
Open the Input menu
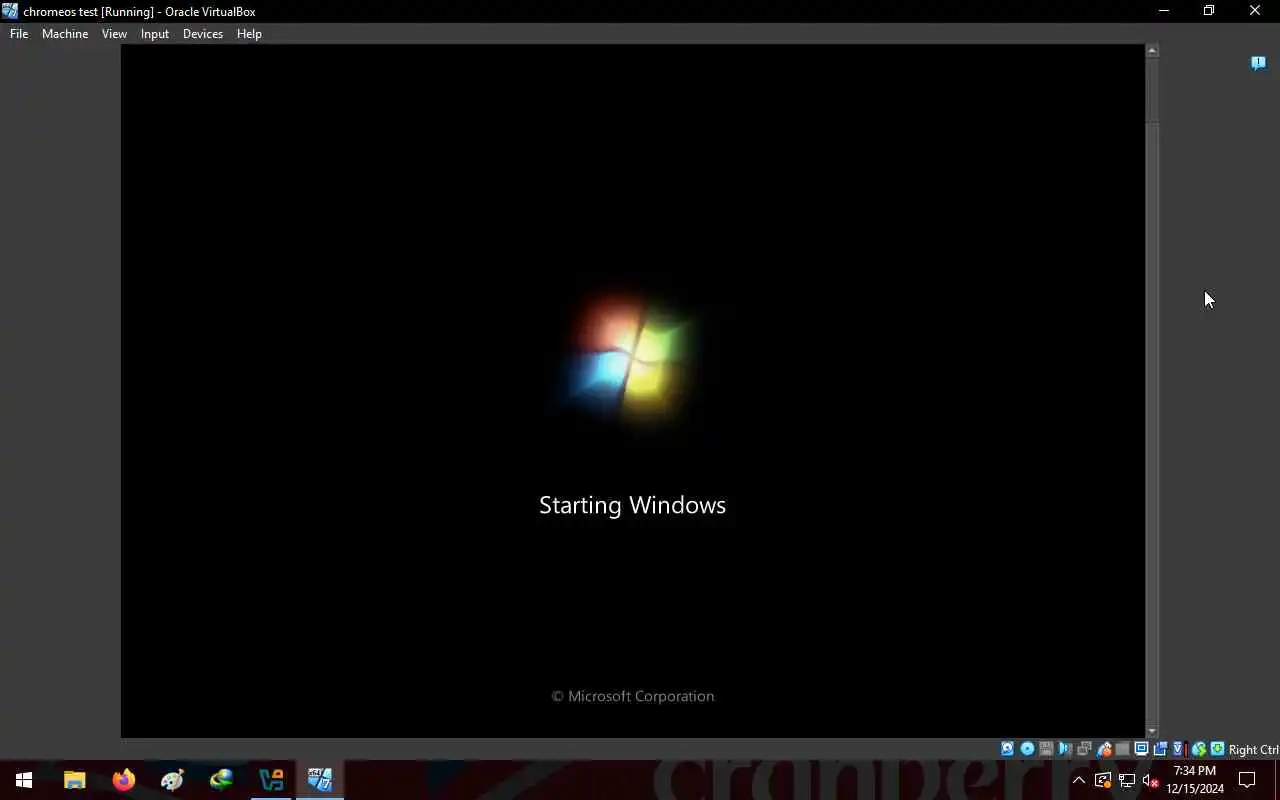(x=155, y=33)
